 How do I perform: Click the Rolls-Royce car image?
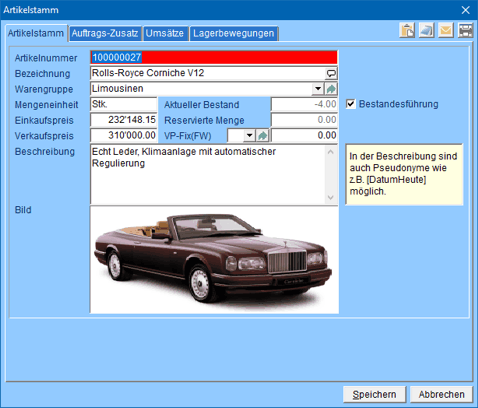[x=214, y=260]
